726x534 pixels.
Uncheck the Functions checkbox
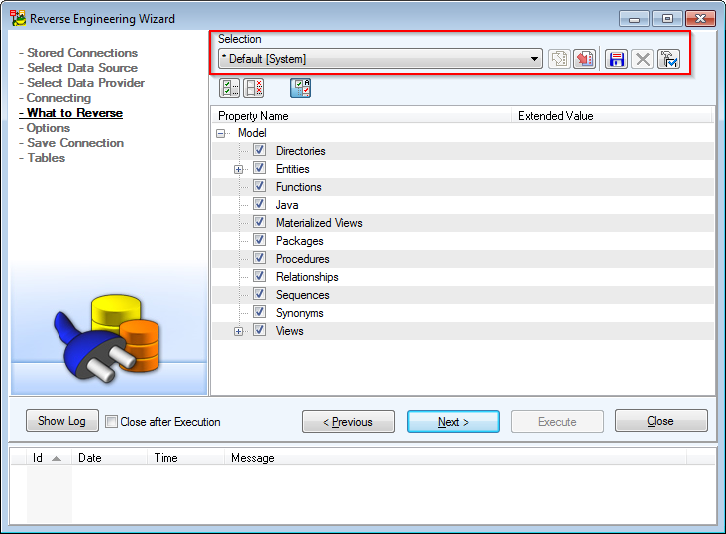point(259,186)
